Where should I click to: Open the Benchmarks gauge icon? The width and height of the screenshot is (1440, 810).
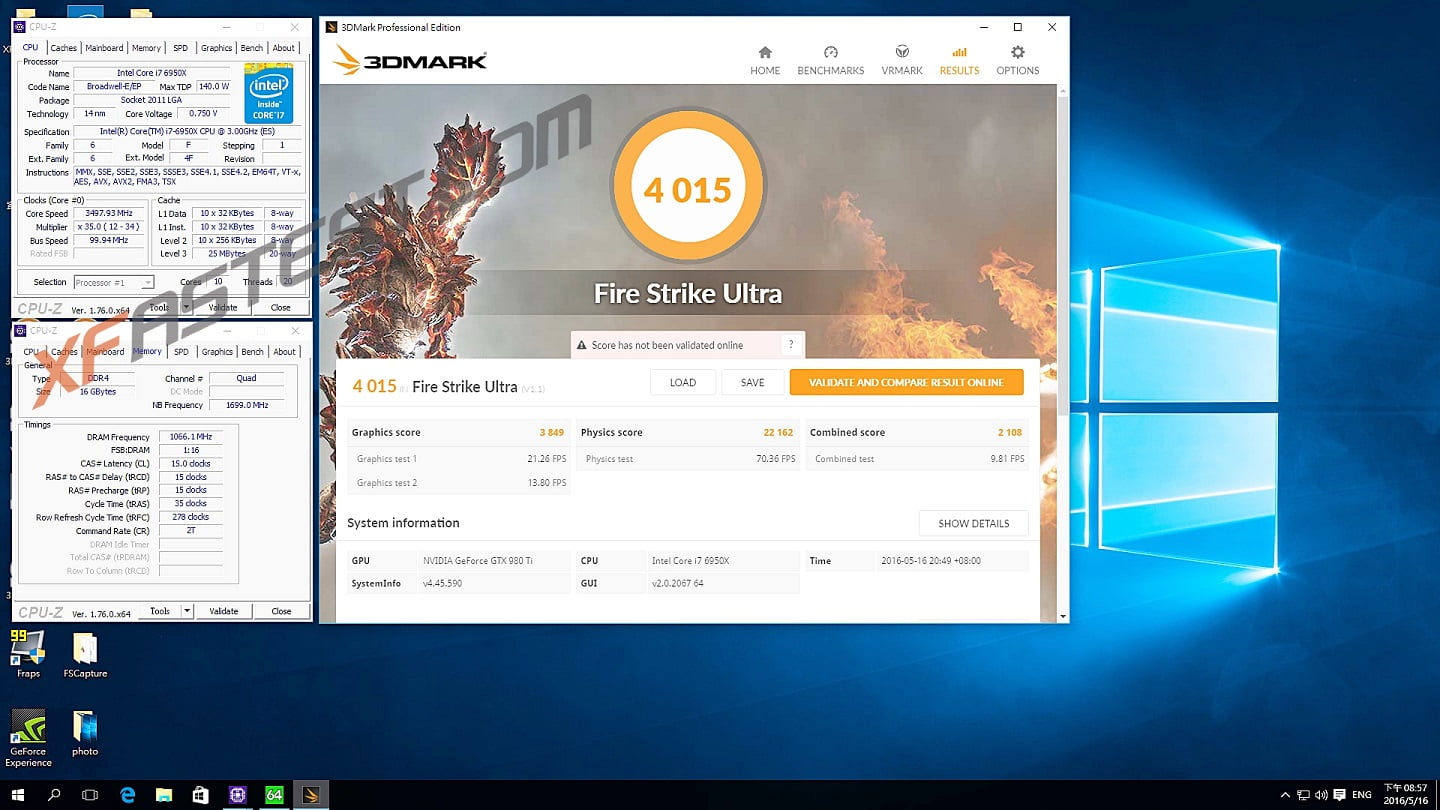[830, 53]
